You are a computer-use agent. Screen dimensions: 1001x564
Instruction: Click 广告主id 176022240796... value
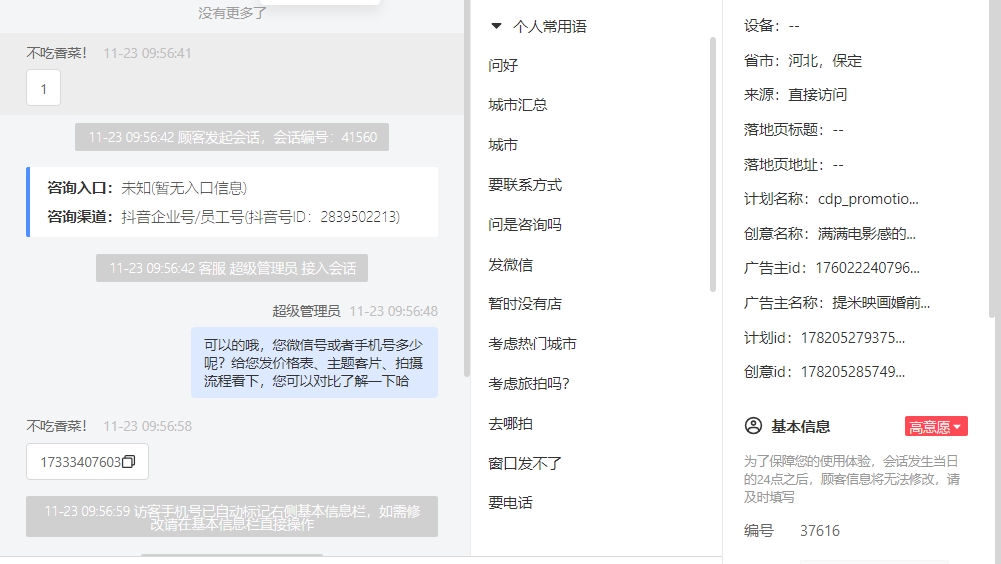(868, 268)
